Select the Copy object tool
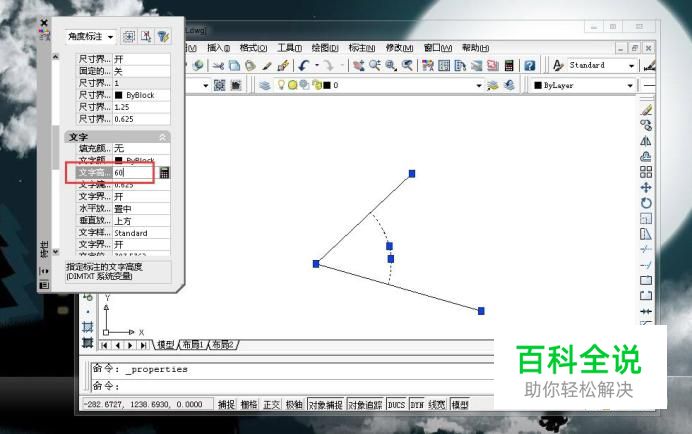This screenshot has height=434, width=692. pyautogui.click(x=646, y=125)
